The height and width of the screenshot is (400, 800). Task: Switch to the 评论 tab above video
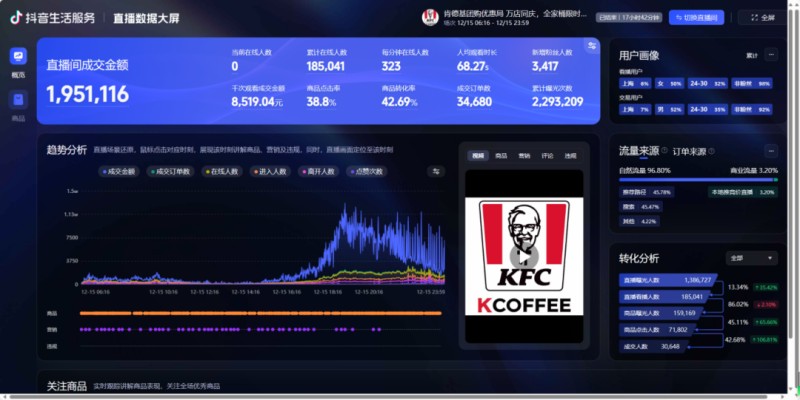pyautogui.click(x=547, y=156)
